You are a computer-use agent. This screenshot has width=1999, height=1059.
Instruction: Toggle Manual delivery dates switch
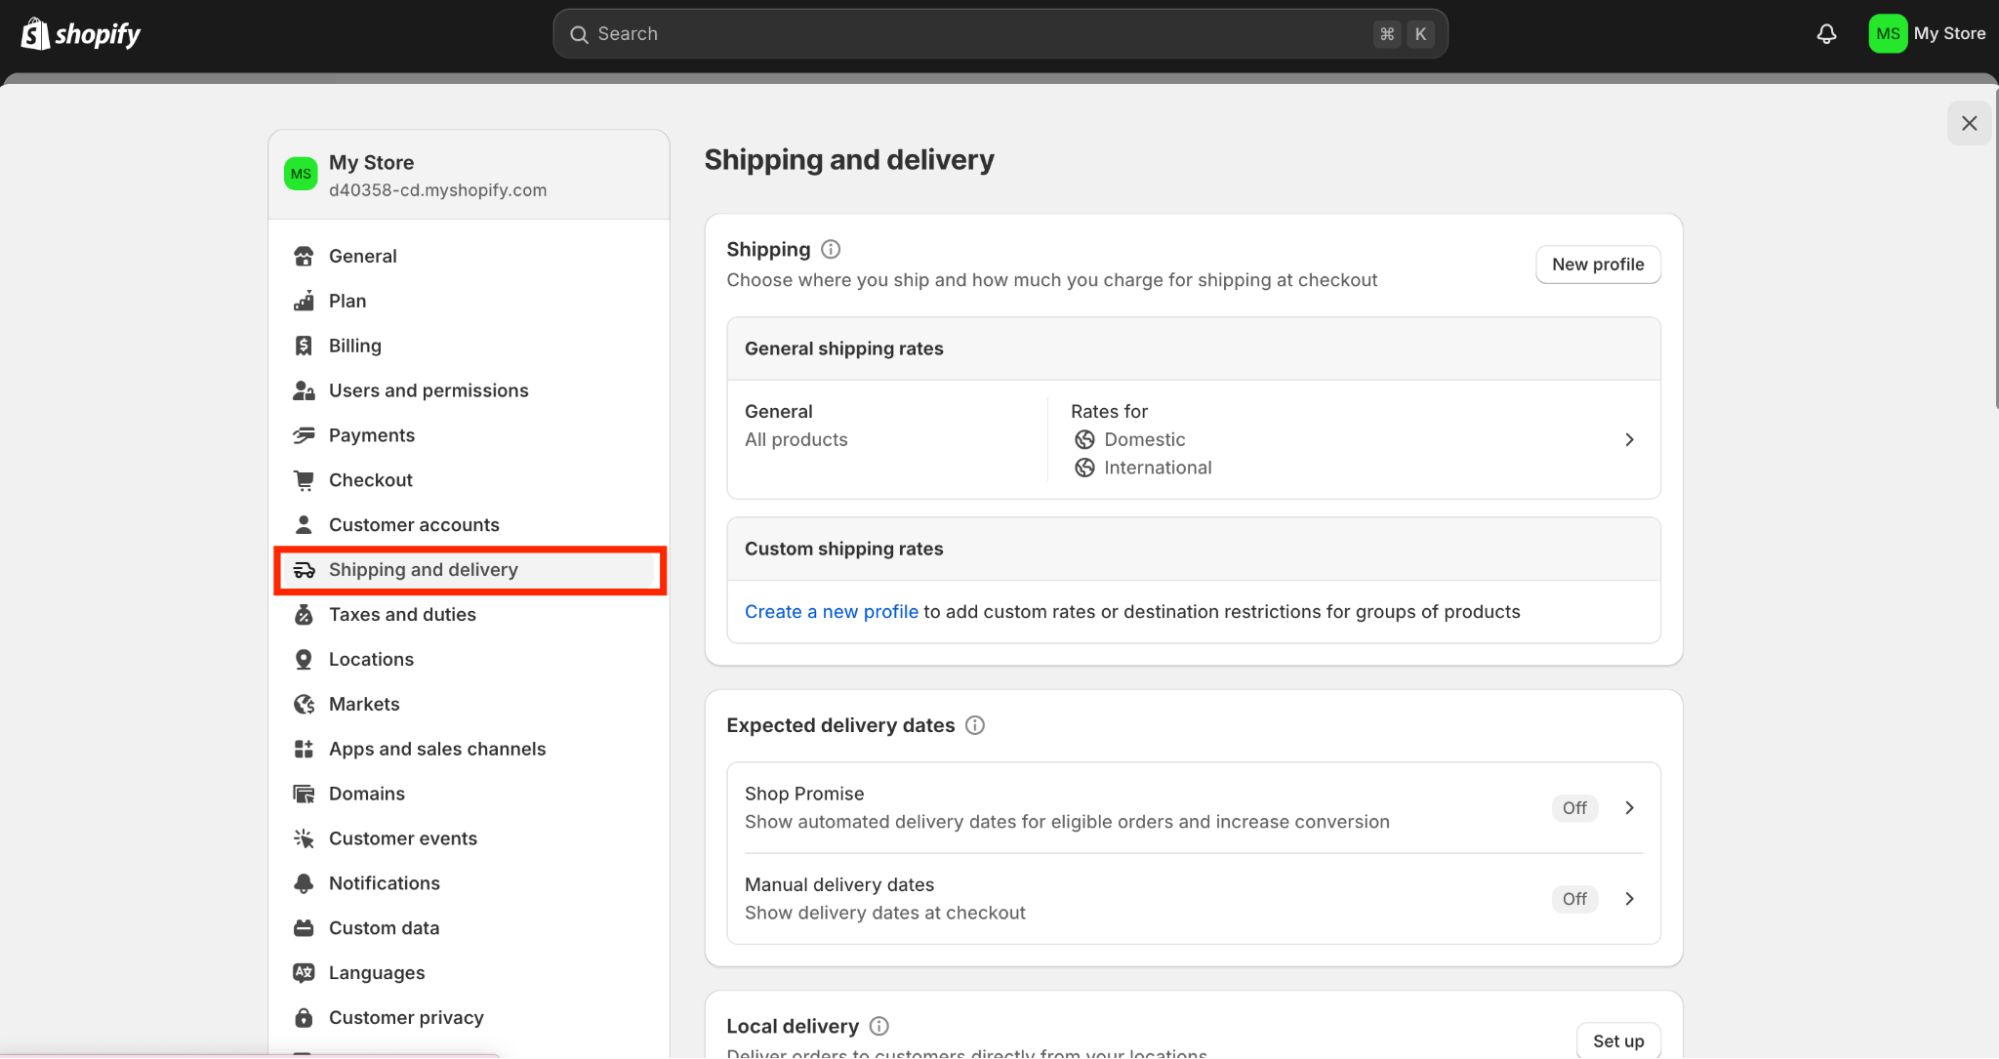[x=1574, y=898]
